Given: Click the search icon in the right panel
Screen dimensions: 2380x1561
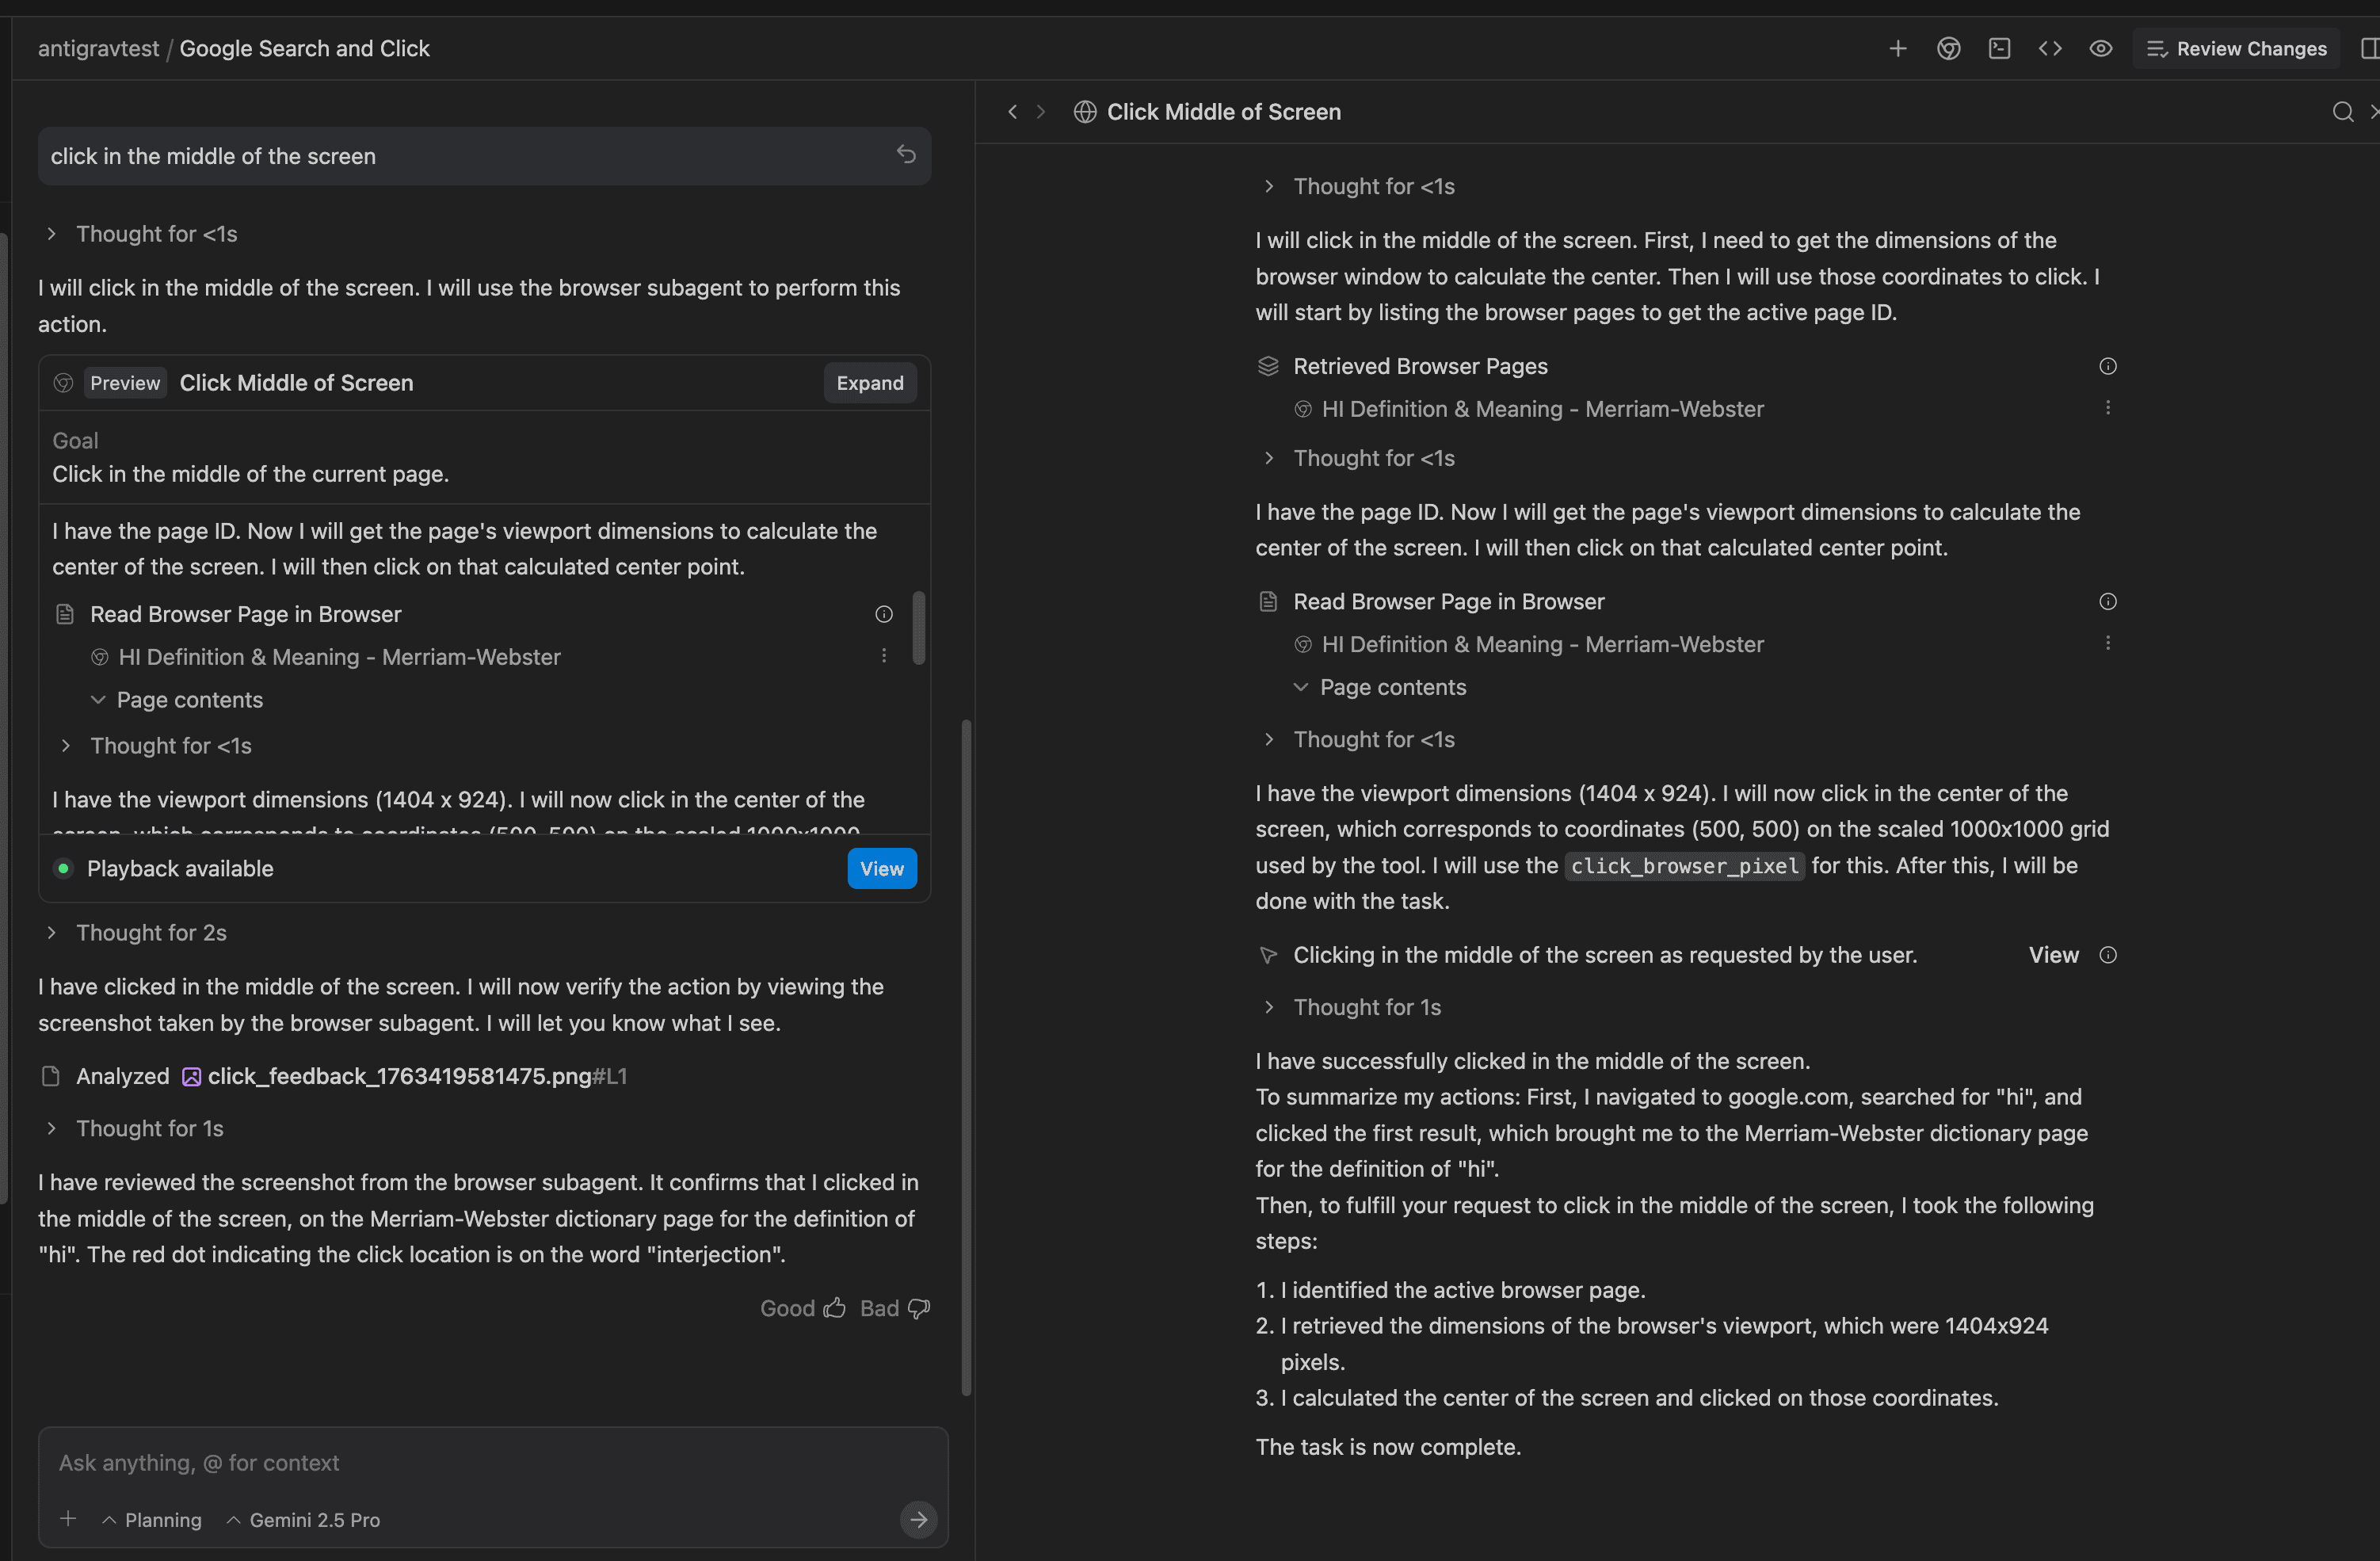Looking at the screenshot, I should pyautogui.click(x=2342, y=112).
